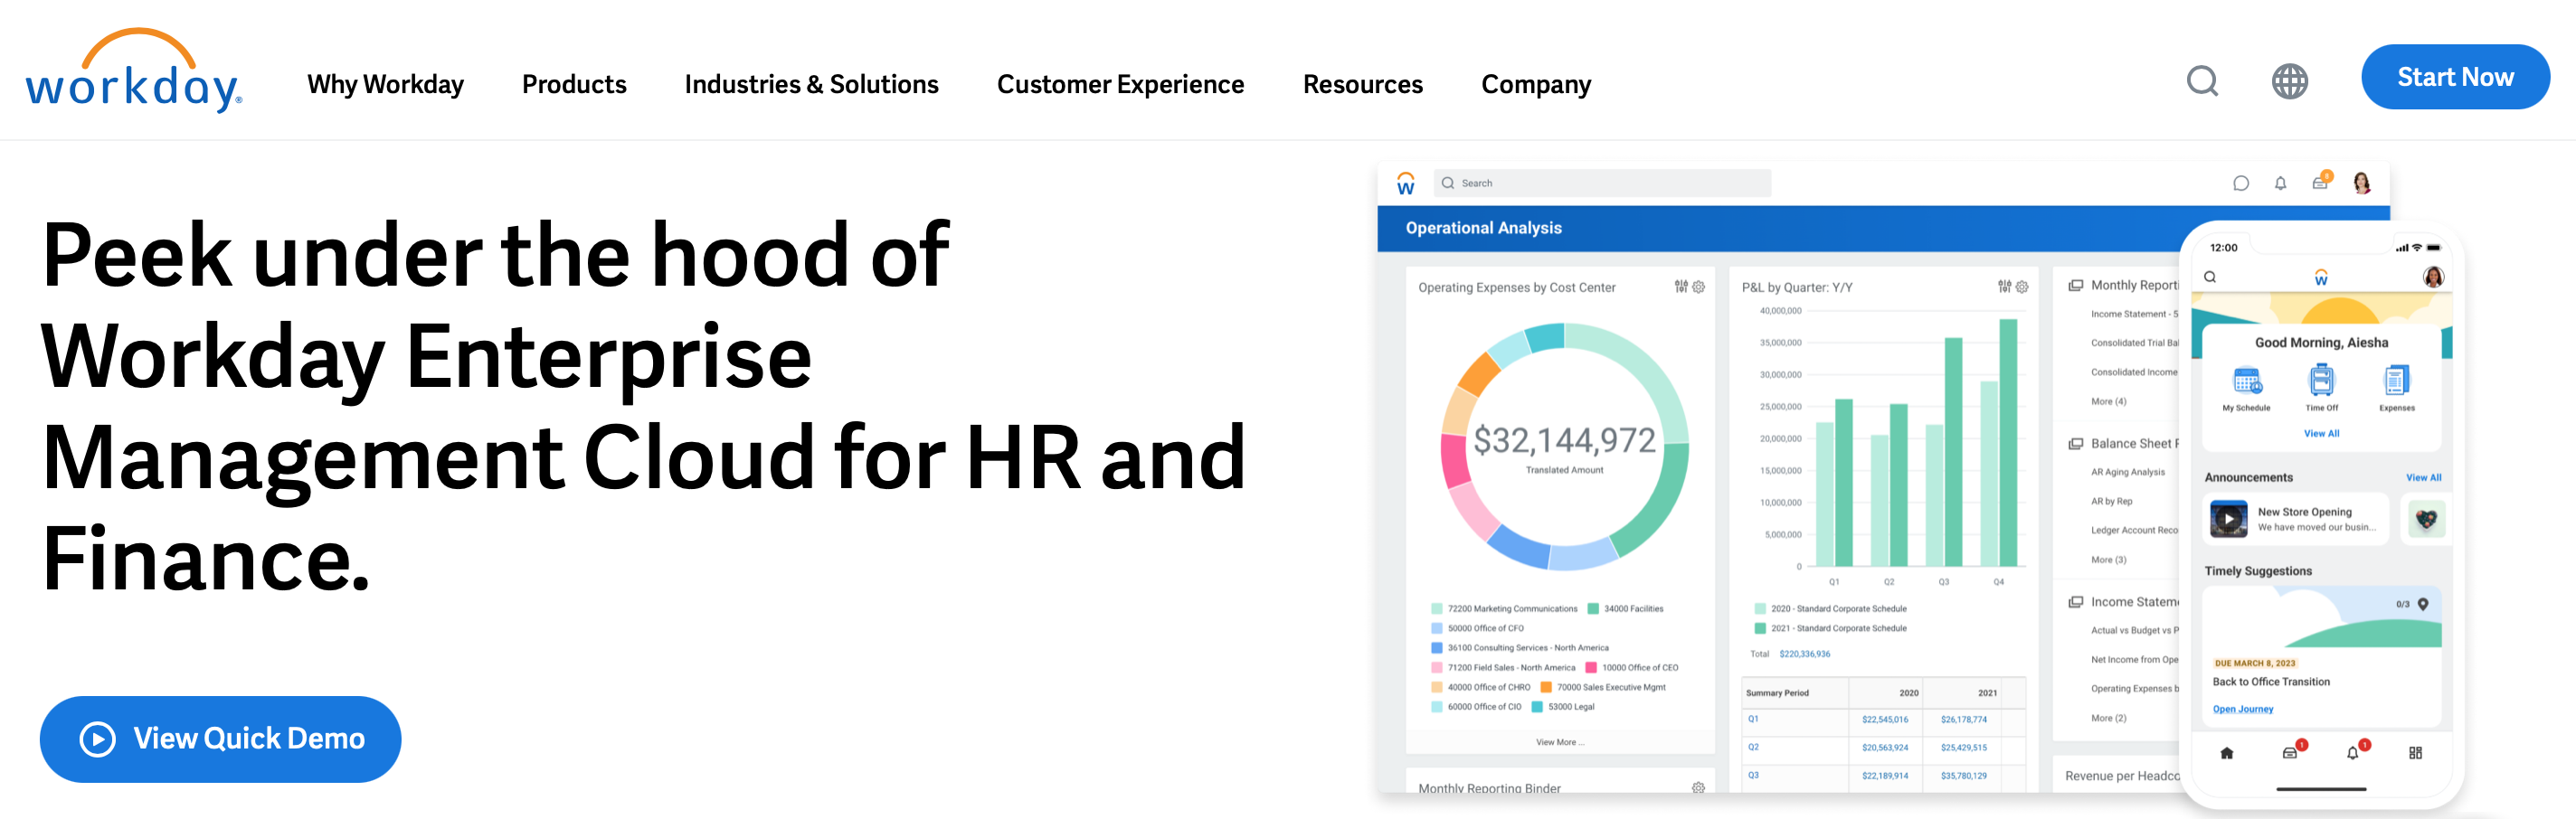Click the mobile profile avatar
This screenshot has height=819, width=2576.
pos(2433,277)
